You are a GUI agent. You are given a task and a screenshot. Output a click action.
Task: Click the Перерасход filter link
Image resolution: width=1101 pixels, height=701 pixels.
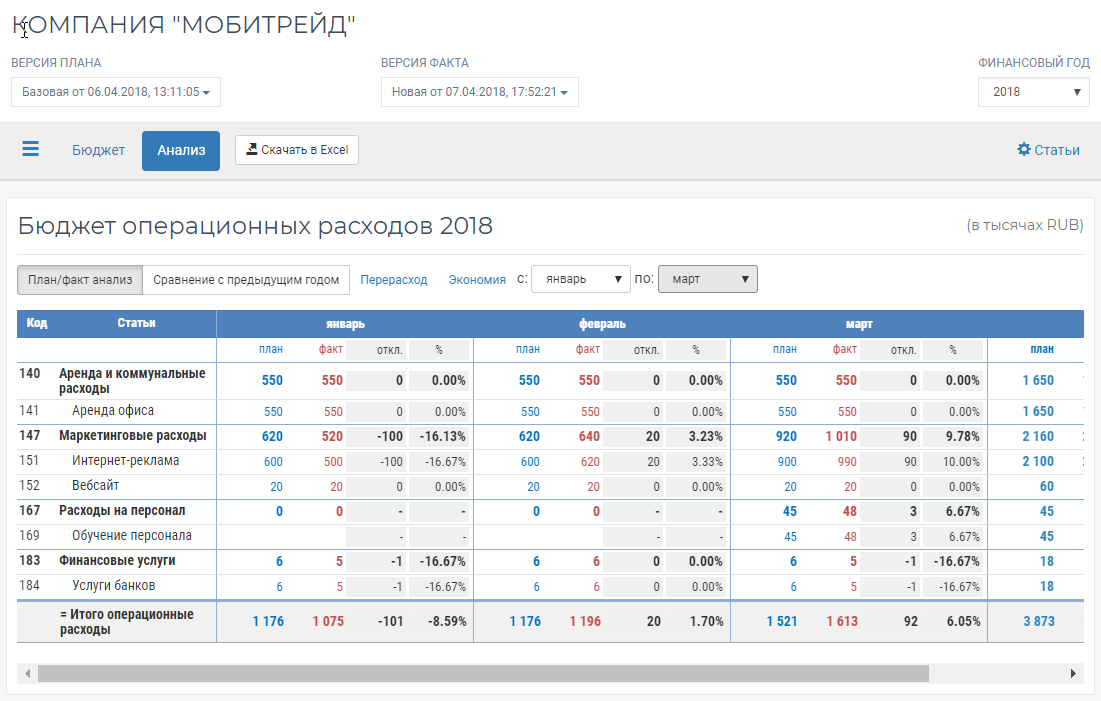pos(394,280)
